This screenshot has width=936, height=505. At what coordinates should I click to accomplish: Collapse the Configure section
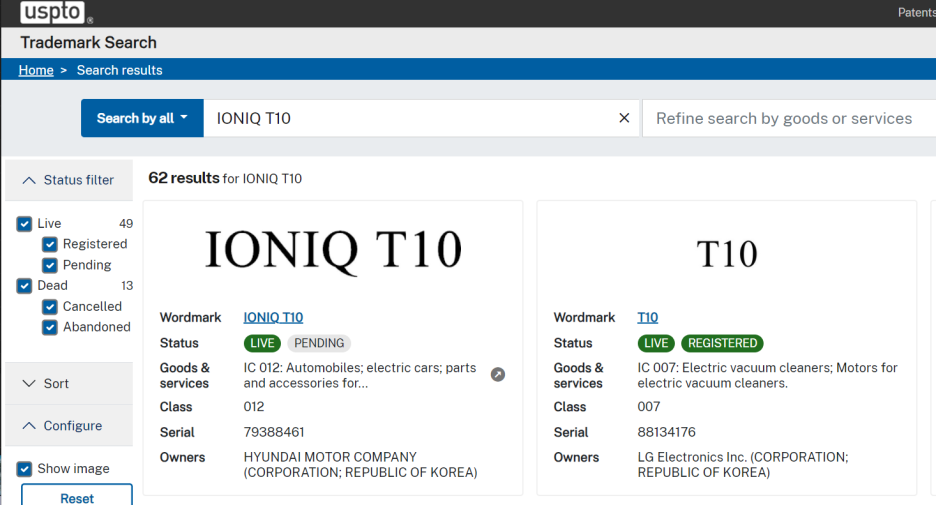pos(69,426)
